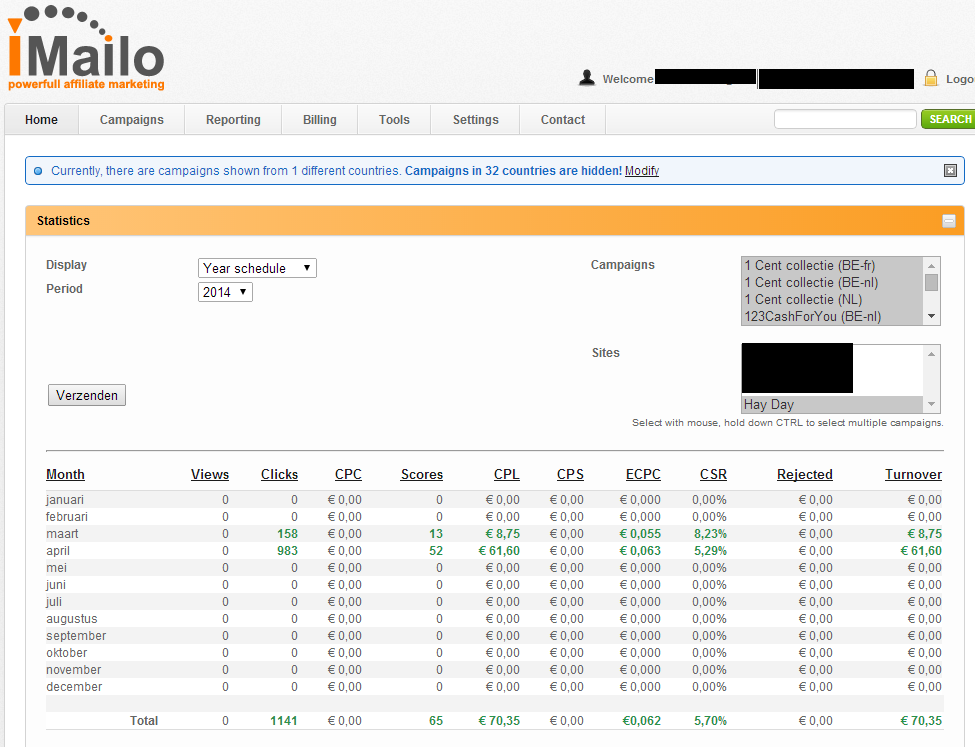975x747 pixels.
Task: Sort table by CSR column
Action: point(713,475)
